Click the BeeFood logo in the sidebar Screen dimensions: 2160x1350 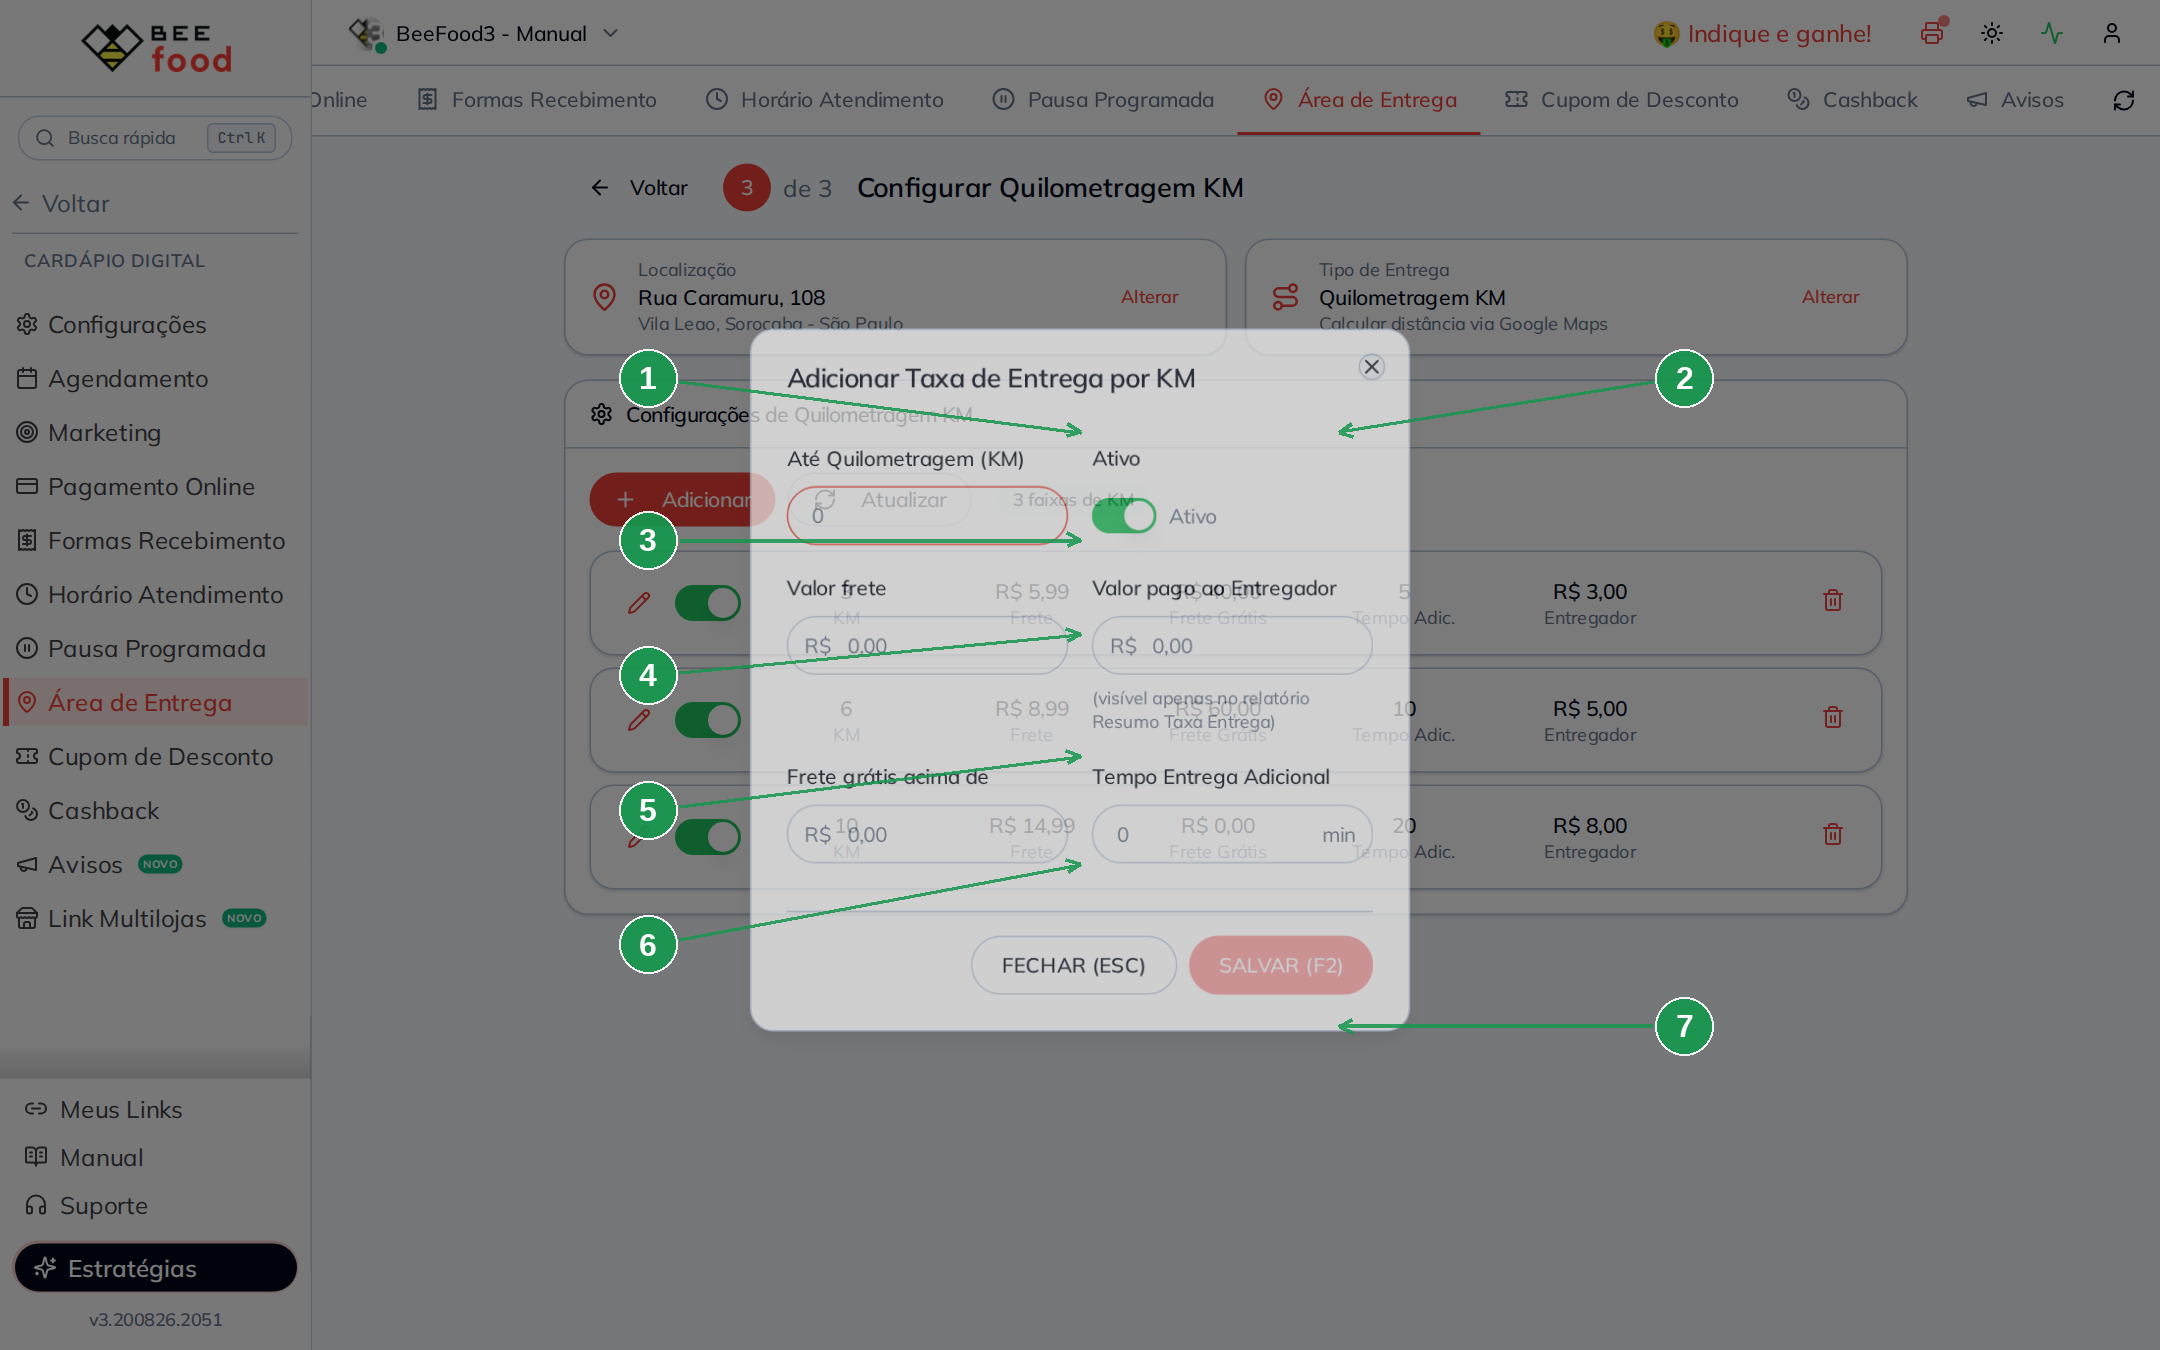(x=156, y=47)
